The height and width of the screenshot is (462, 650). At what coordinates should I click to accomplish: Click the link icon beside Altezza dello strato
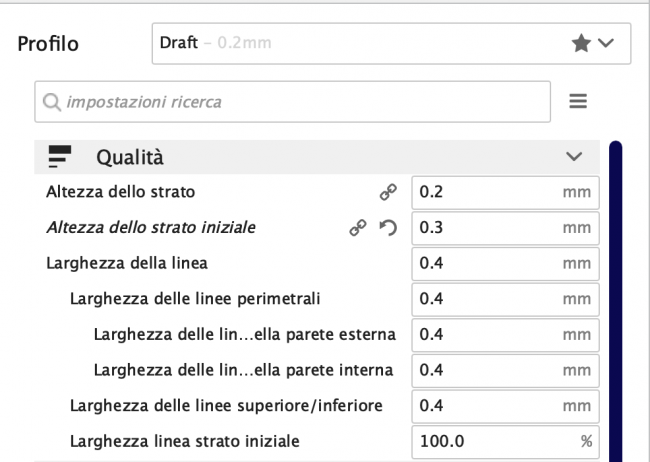(387, 191)
